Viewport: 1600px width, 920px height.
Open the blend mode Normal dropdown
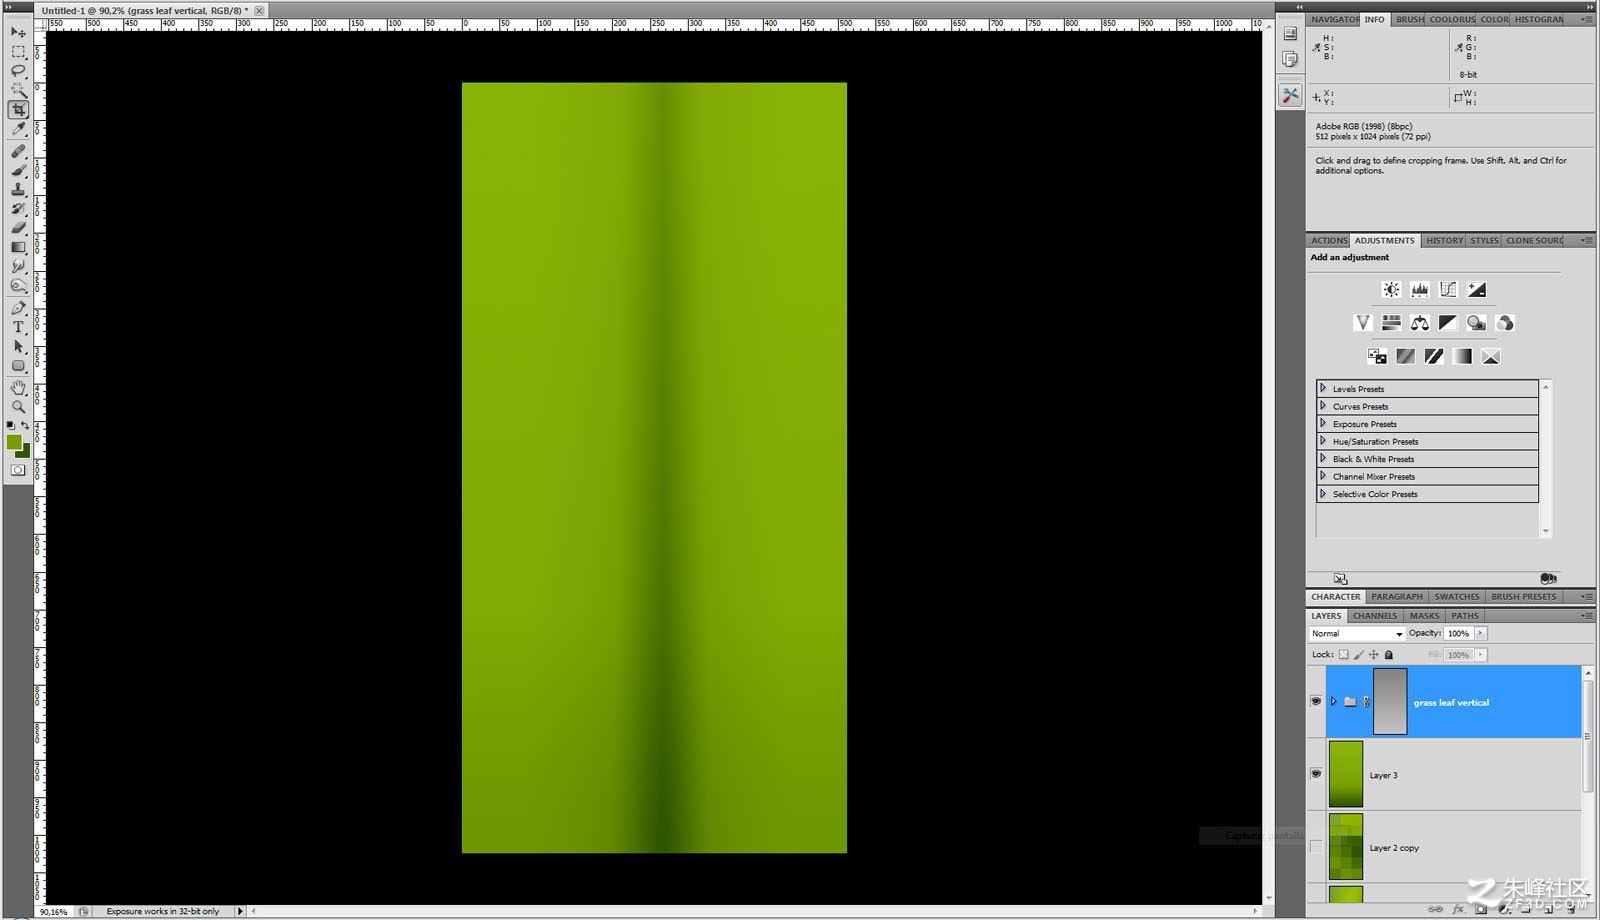1357,633
